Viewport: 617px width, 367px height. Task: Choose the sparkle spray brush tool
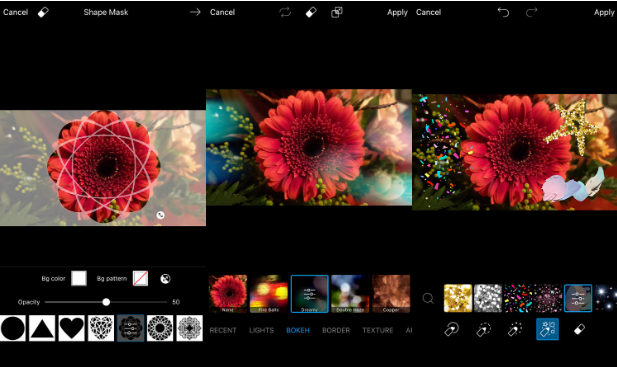(515, 329)
